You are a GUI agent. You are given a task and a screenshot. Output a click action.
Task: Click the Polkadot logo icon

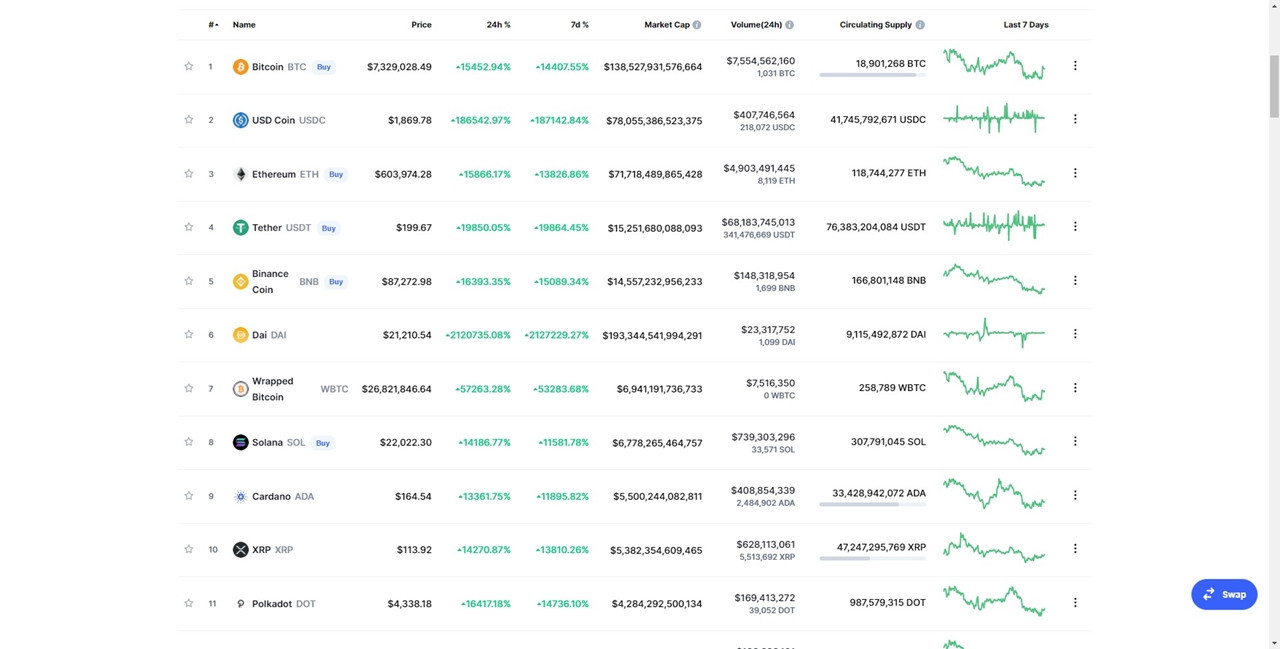point(240,604)
